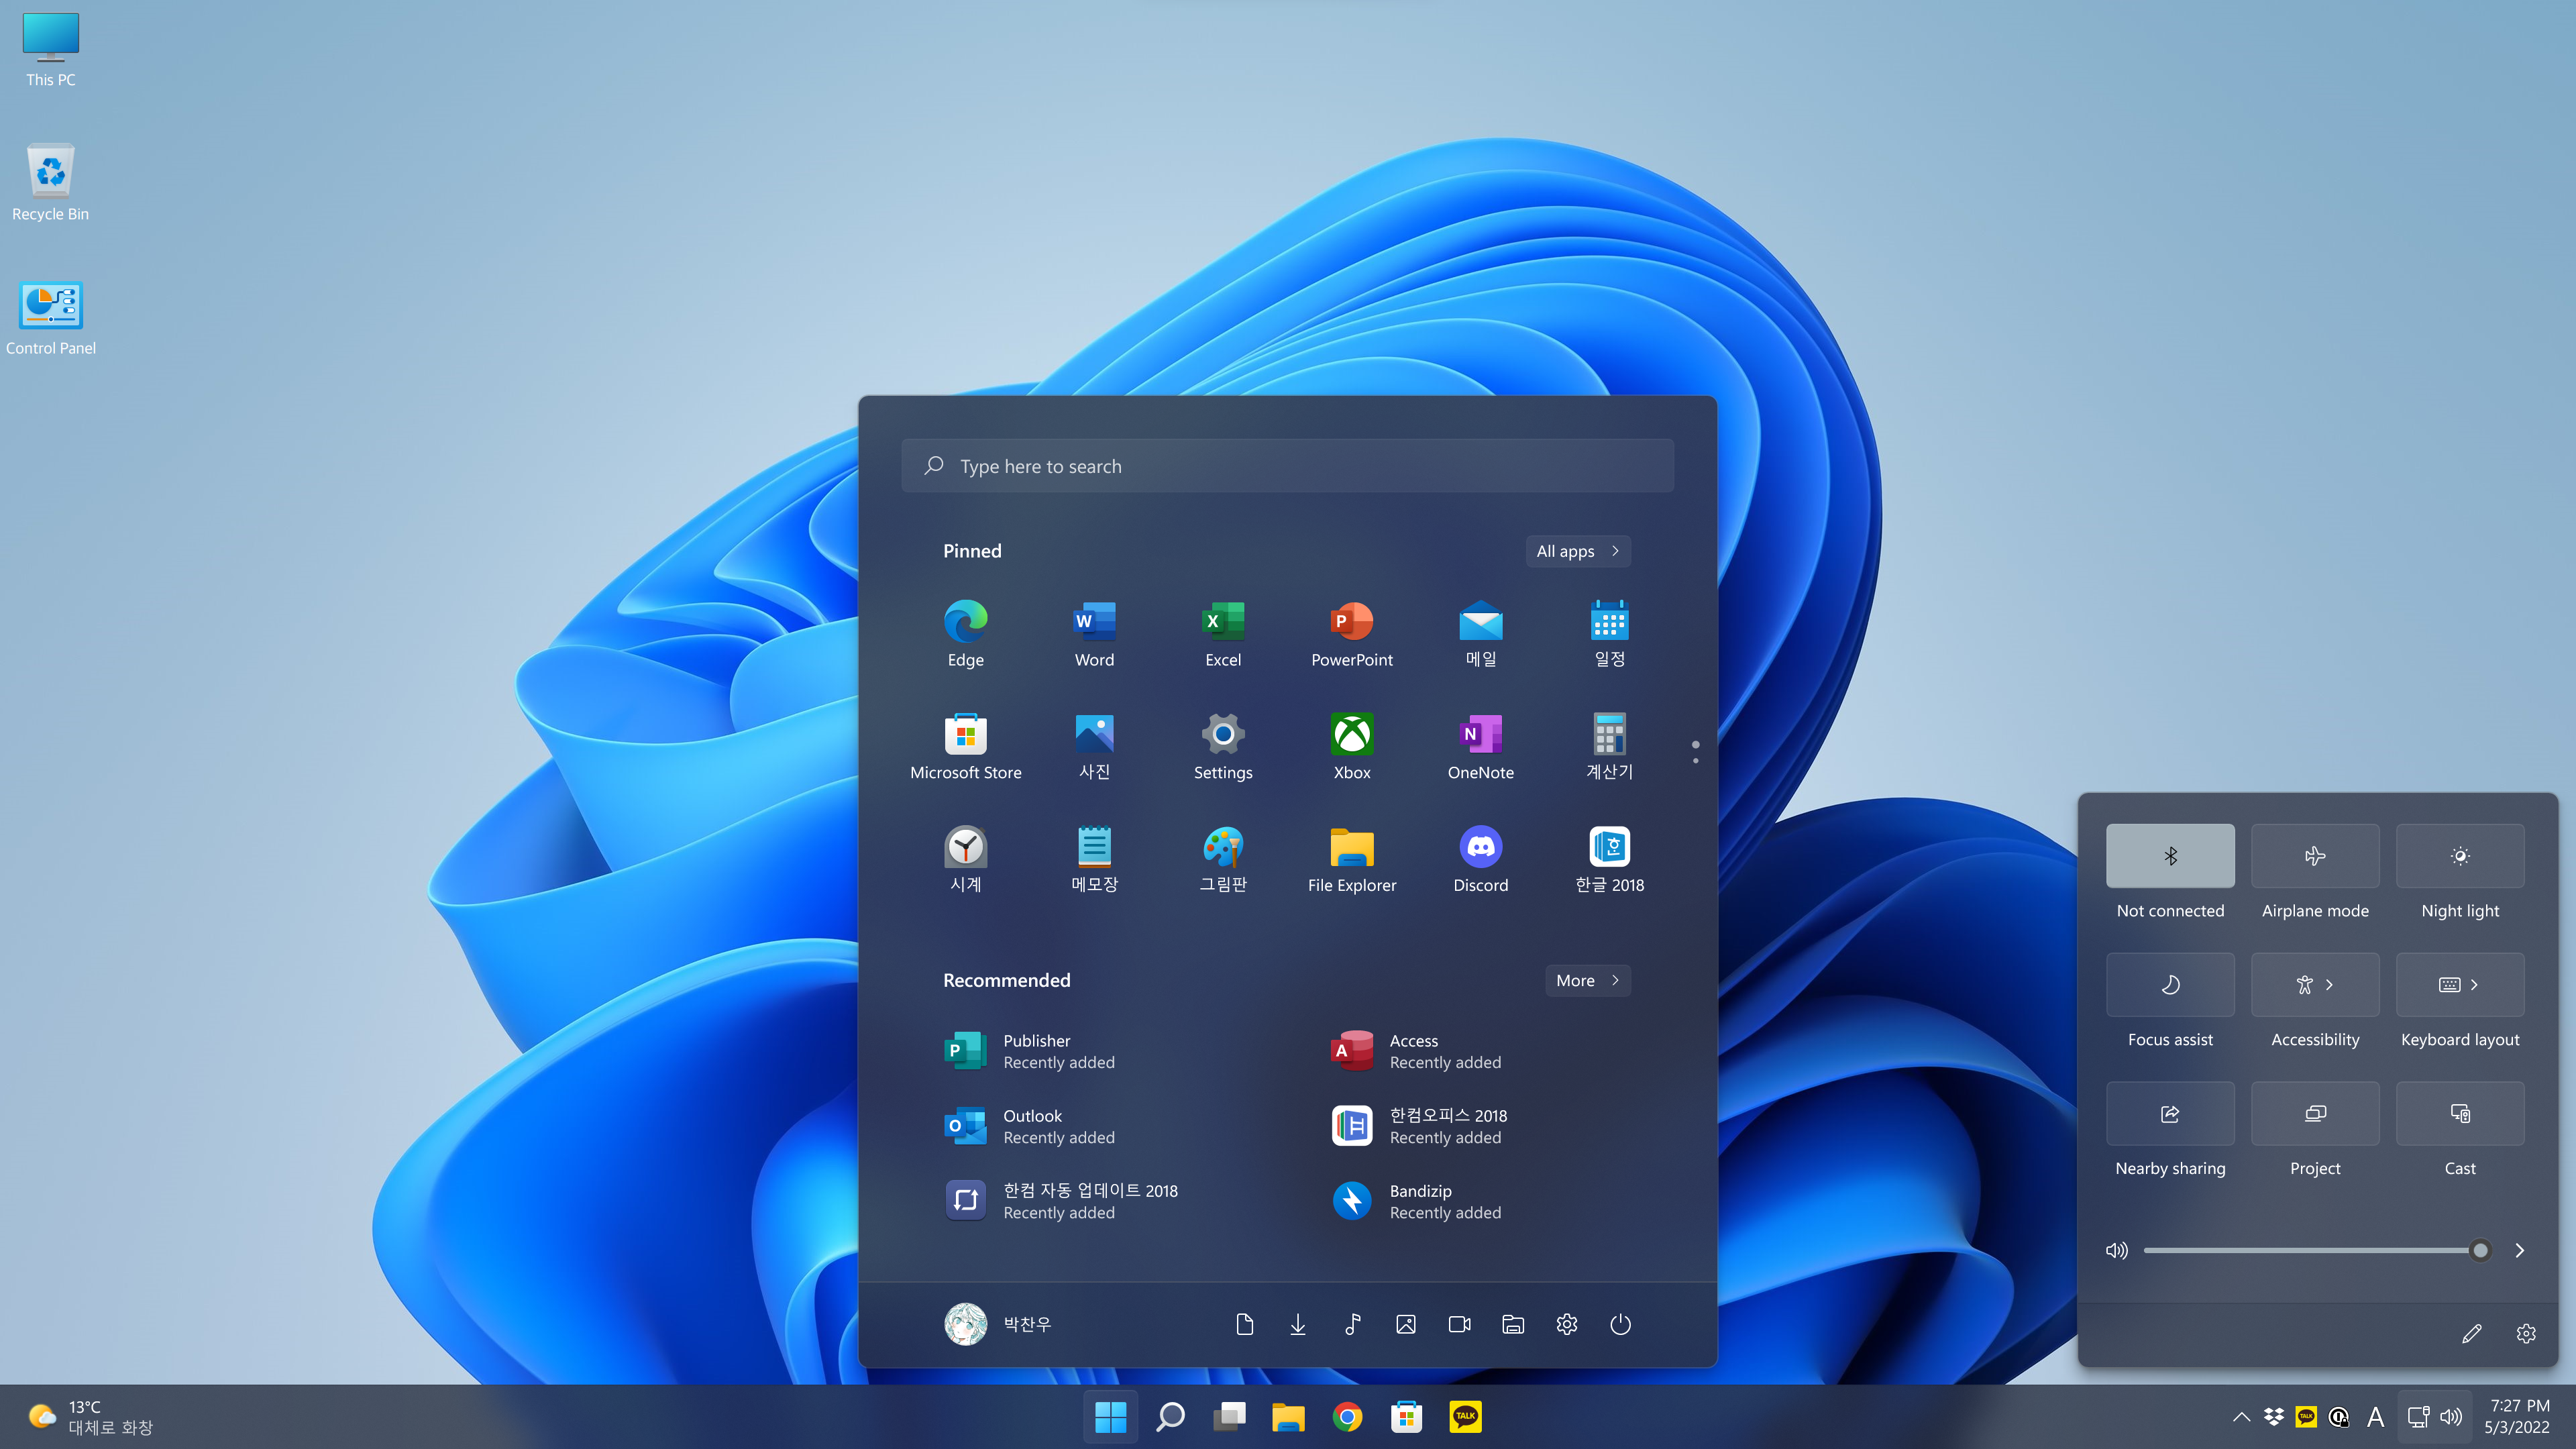Open Documents folder icon in Start footer
The height and width of the screenshot is (1449, 2576).
tap(1244, 1324)
